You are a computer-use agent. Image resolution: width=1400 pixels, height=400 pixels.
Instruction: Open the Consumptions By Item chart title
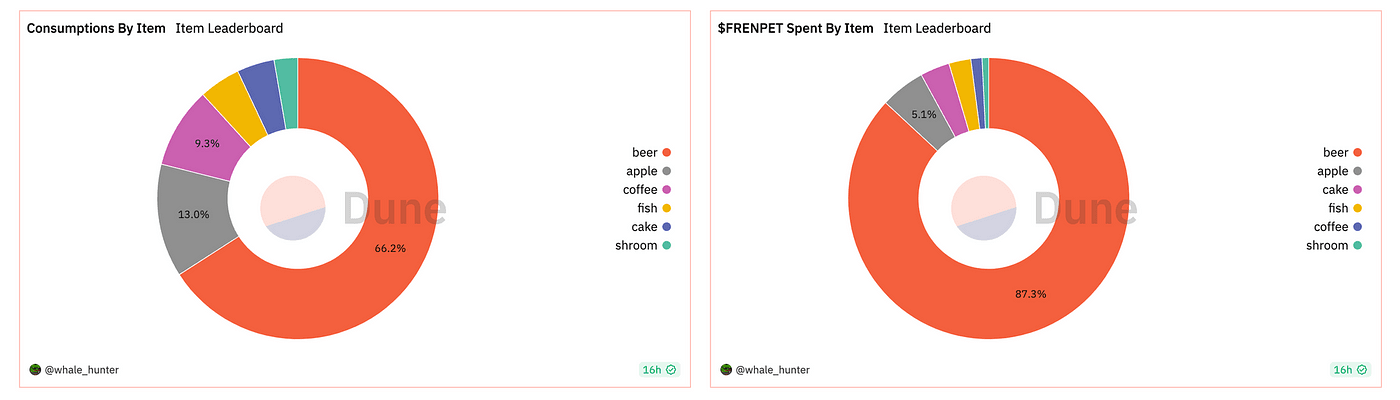click(x=95, y=29)
